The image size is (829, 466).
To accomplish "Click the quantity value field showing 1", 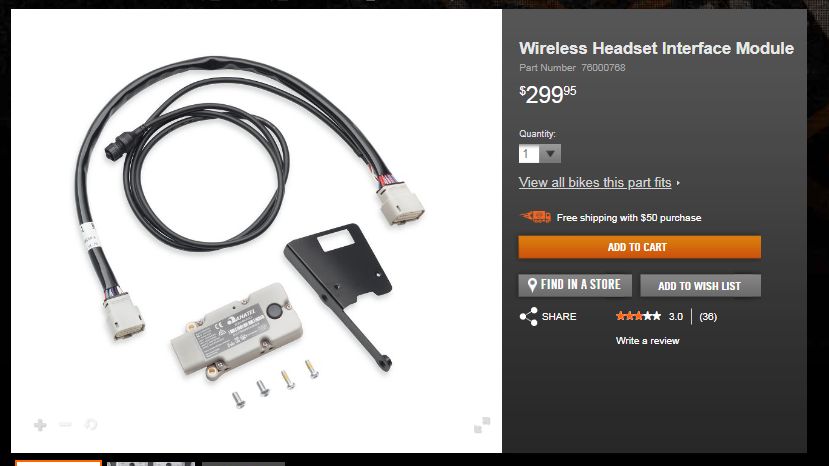I will tap(529, 154).
